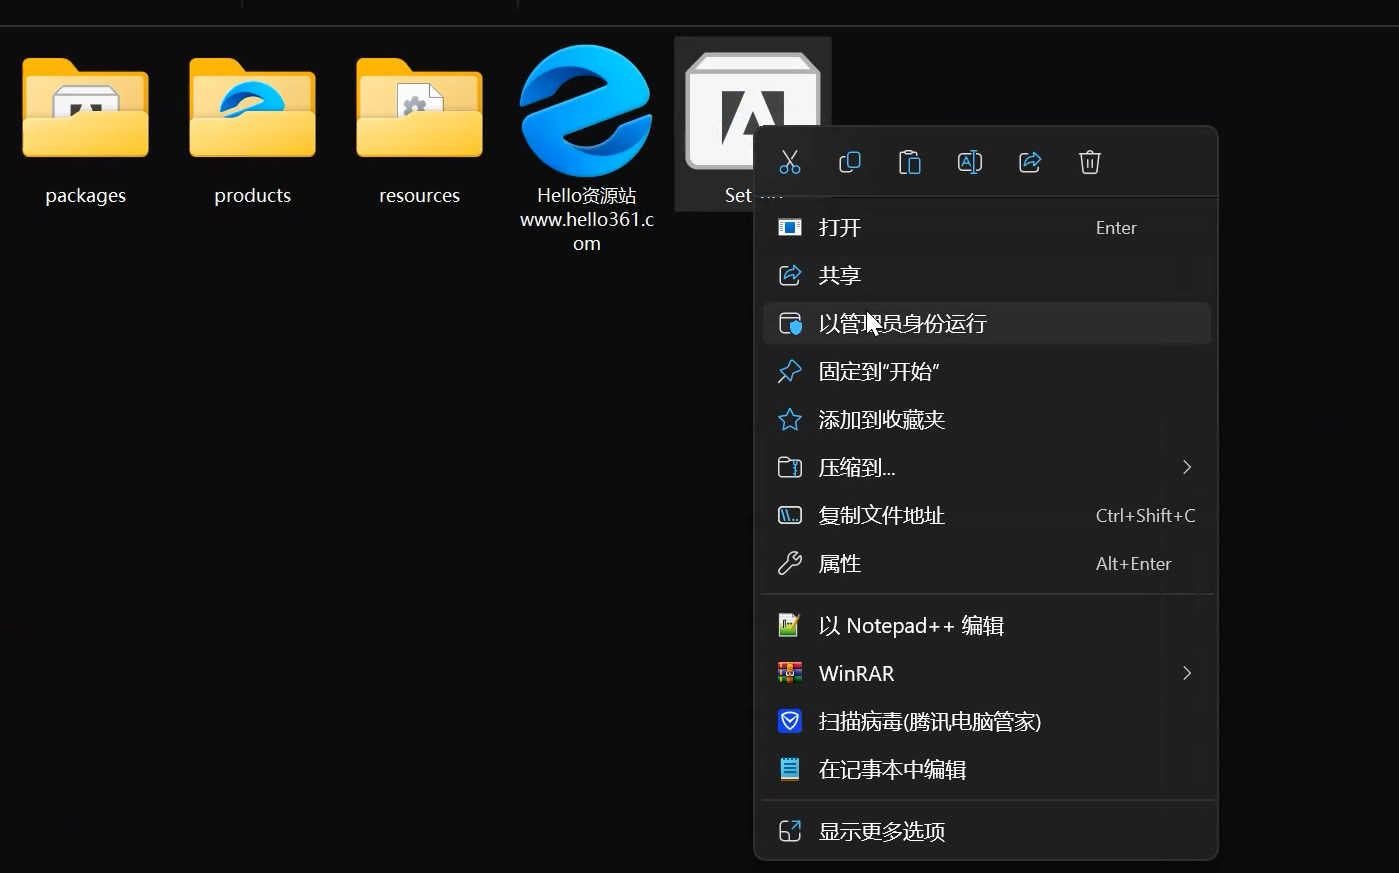Click the Rename icon in context menu
Screen dimensions: 1399x873
click(970, 162)
